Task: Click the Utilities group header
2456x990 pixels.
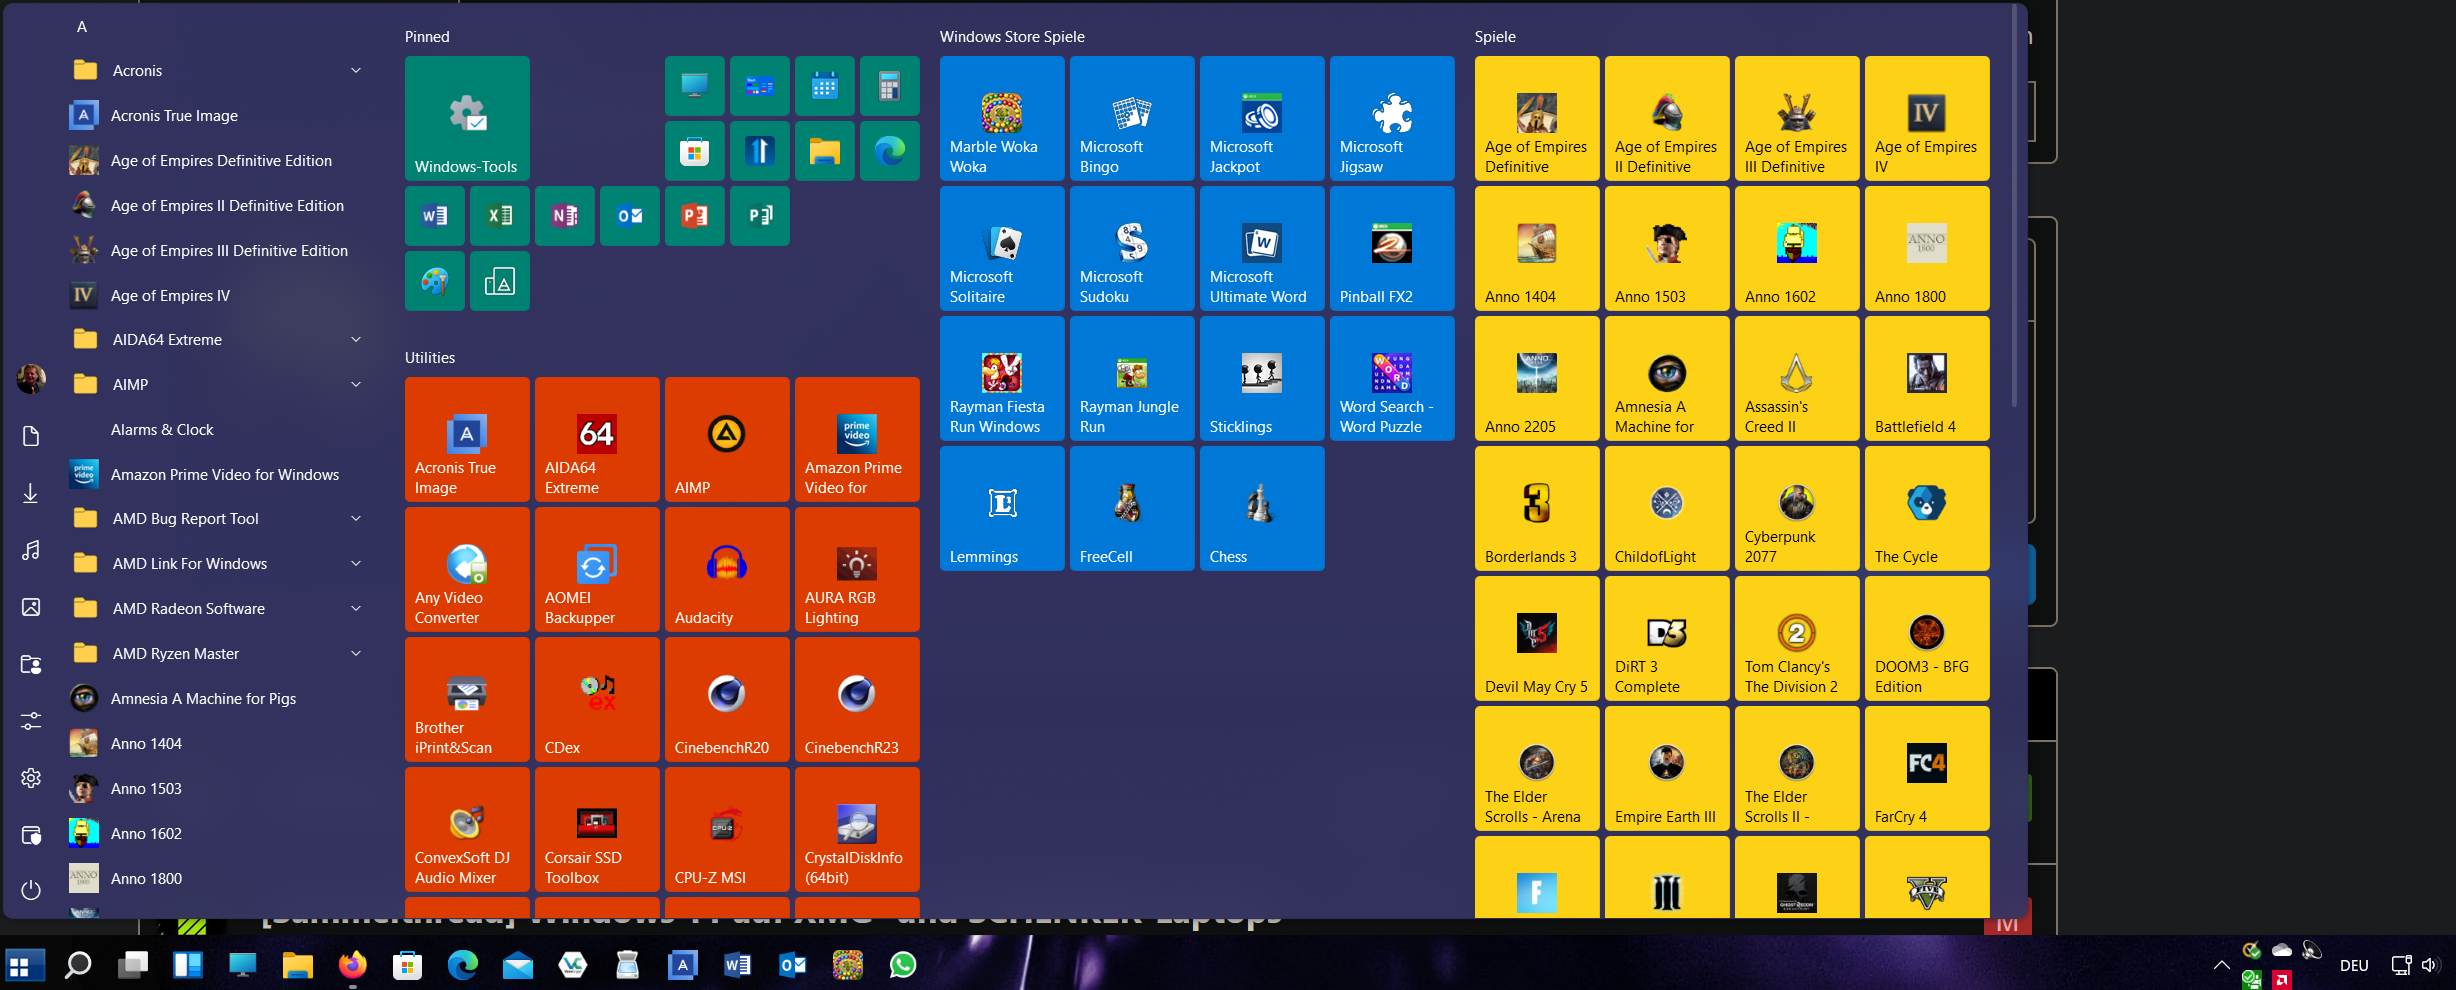Action: 430,357
